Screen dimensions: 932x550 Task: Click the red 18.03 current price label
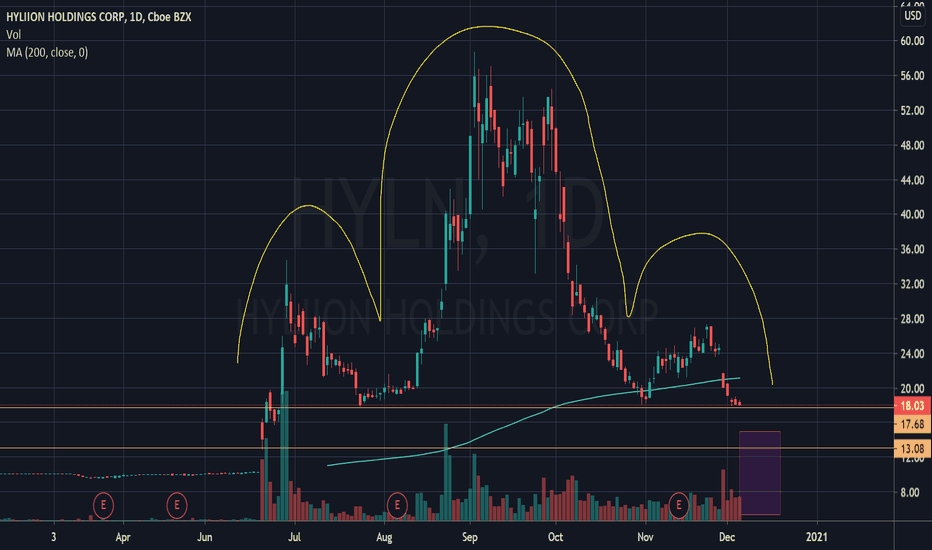pos(912,406)
